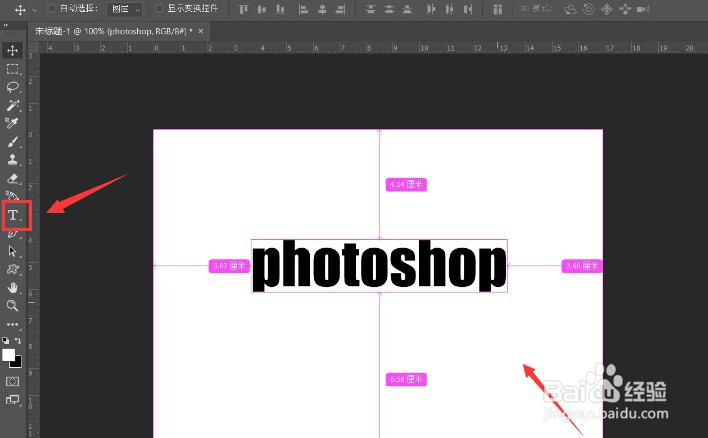Select the Path Selection arrow tool

[x=12, y=252]
